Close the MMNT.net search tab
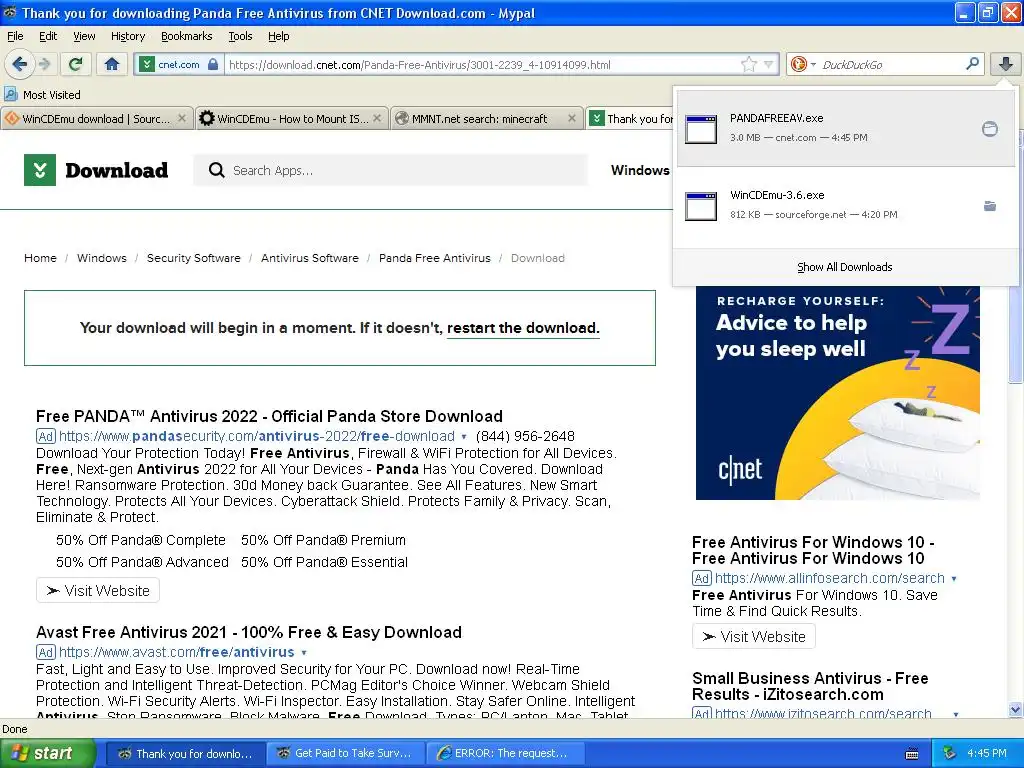 pos(572,118)
